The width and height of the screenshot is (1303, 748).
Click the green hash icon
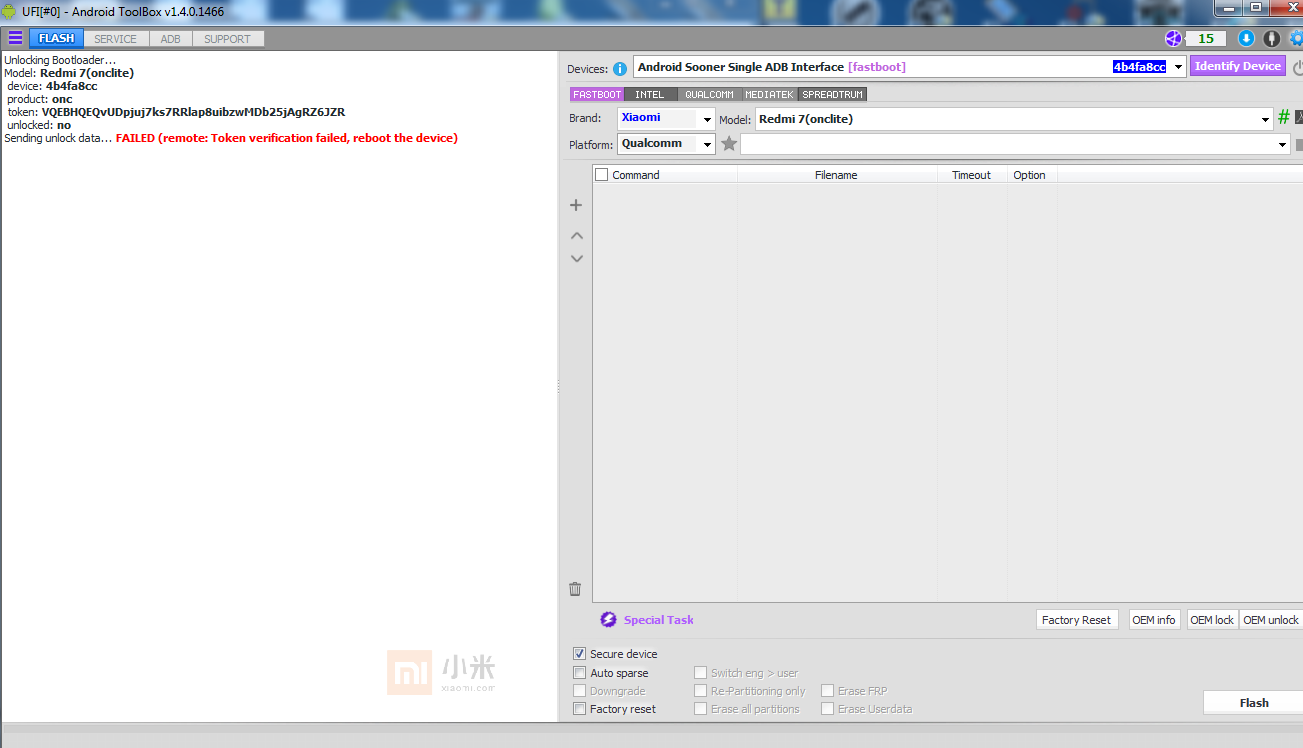tap(1284, 117)
